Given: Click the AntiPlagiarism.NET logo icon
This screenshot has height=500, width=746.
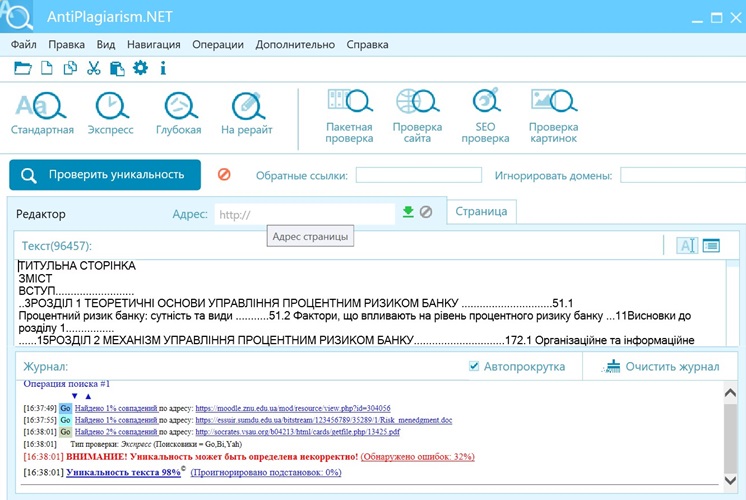Looking at the screenshot, I should [x=17, y=16].
